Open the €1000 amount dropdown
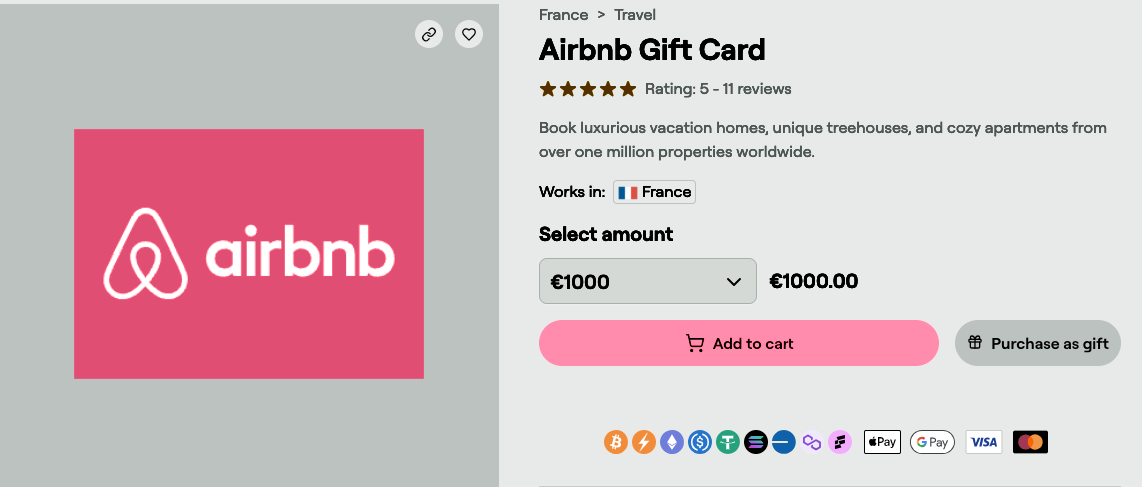 pos(647,282)
